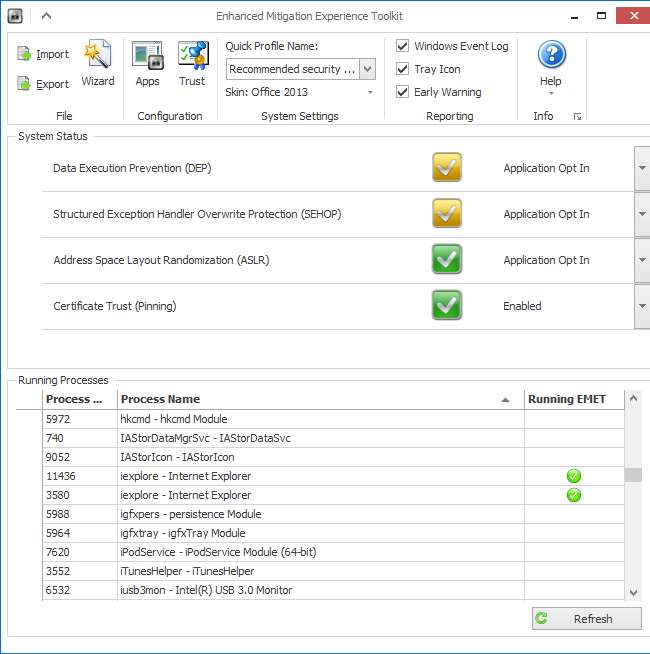Open the ASLR setting dropdown arrow

pos(641,260)
